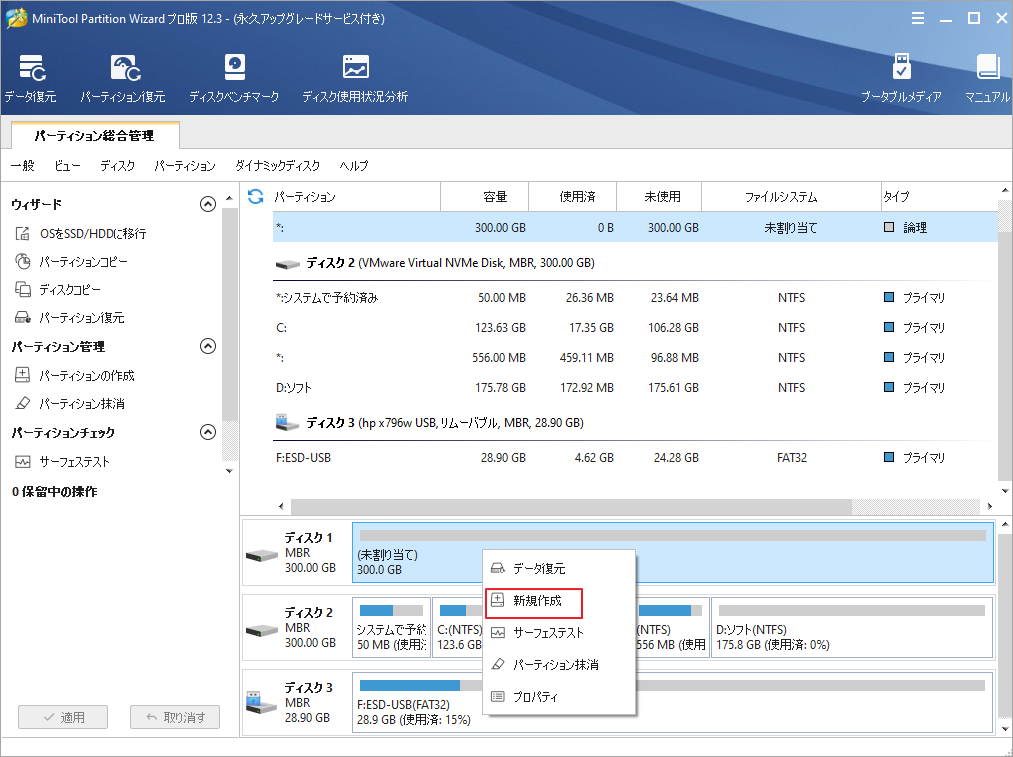This screenshot has width=1013, height=757.
Task: Click the refresh icon beside パーティション header
Action: tap(256, 196)
